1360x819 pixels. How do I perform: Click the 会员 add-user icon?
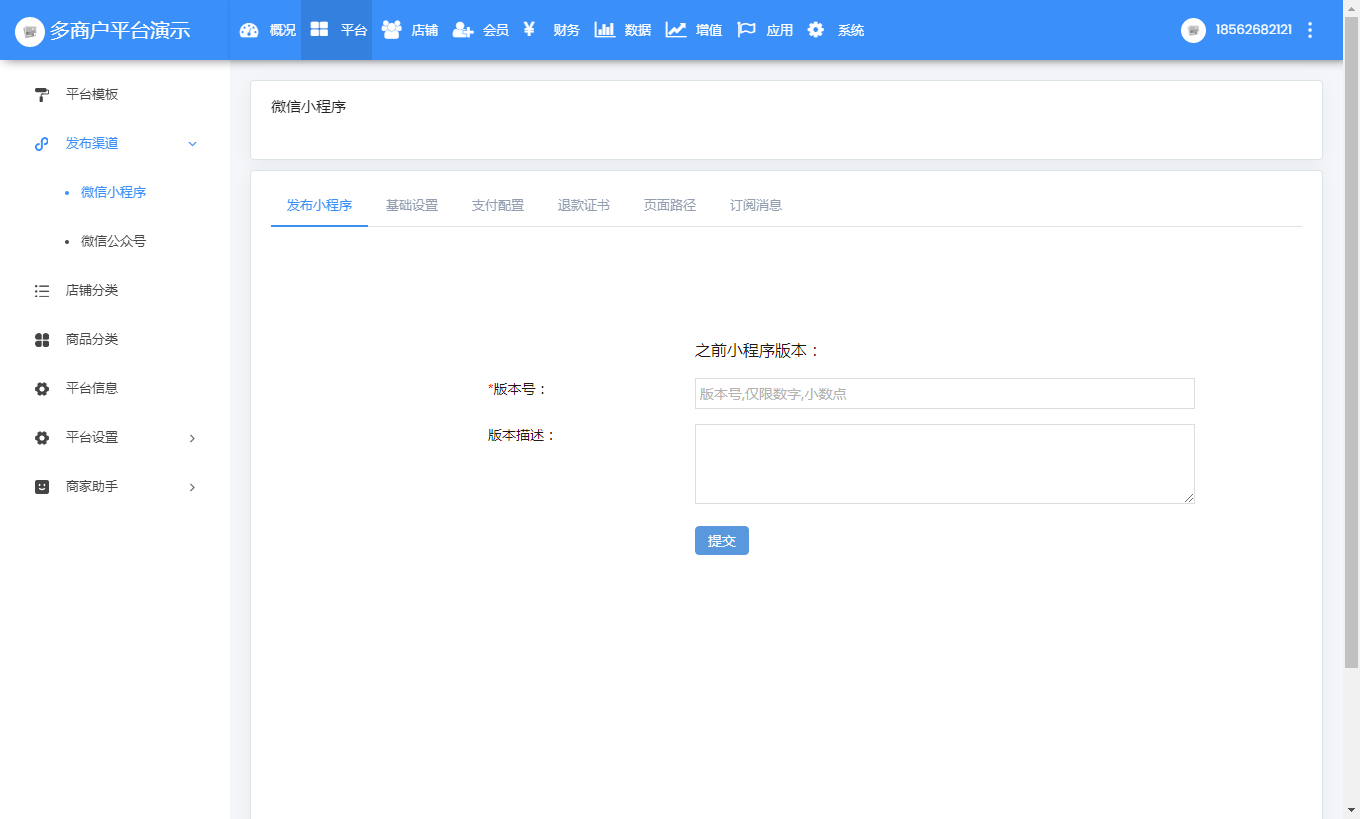coord(463,30)
